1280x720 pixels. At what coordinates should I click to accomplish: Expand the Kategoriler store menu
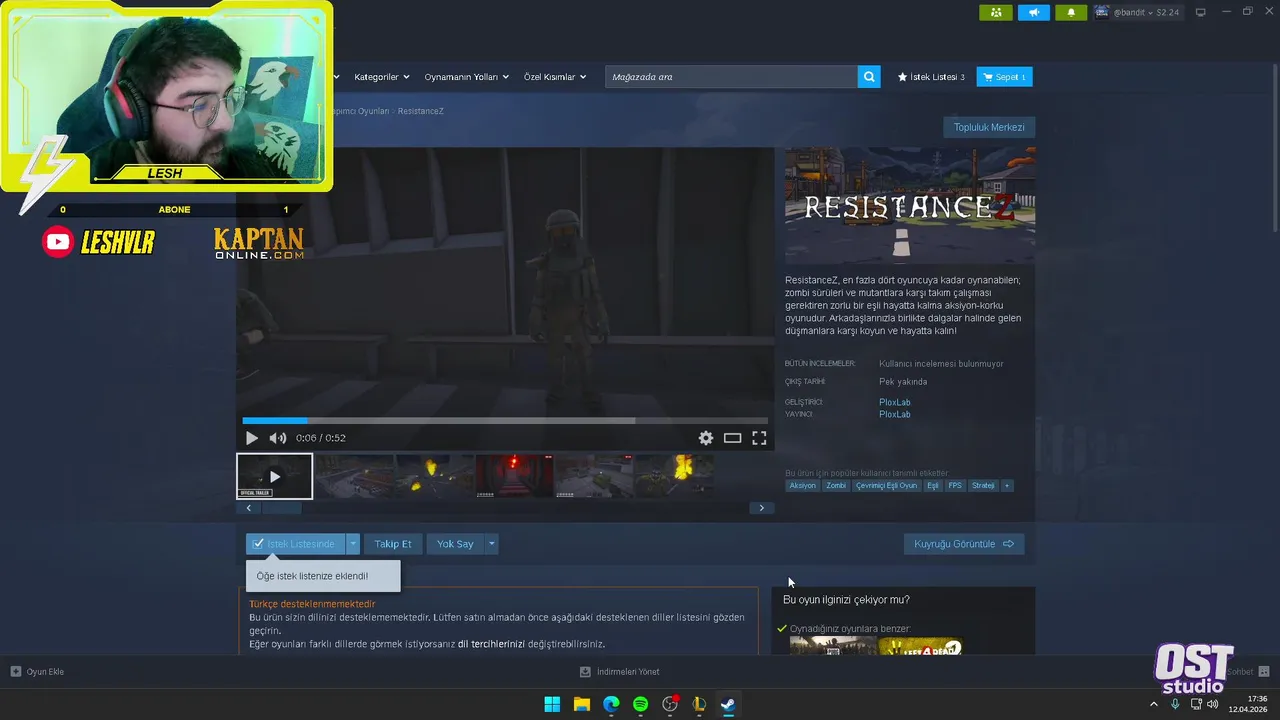pyautogui.click(x=381, y=77)
